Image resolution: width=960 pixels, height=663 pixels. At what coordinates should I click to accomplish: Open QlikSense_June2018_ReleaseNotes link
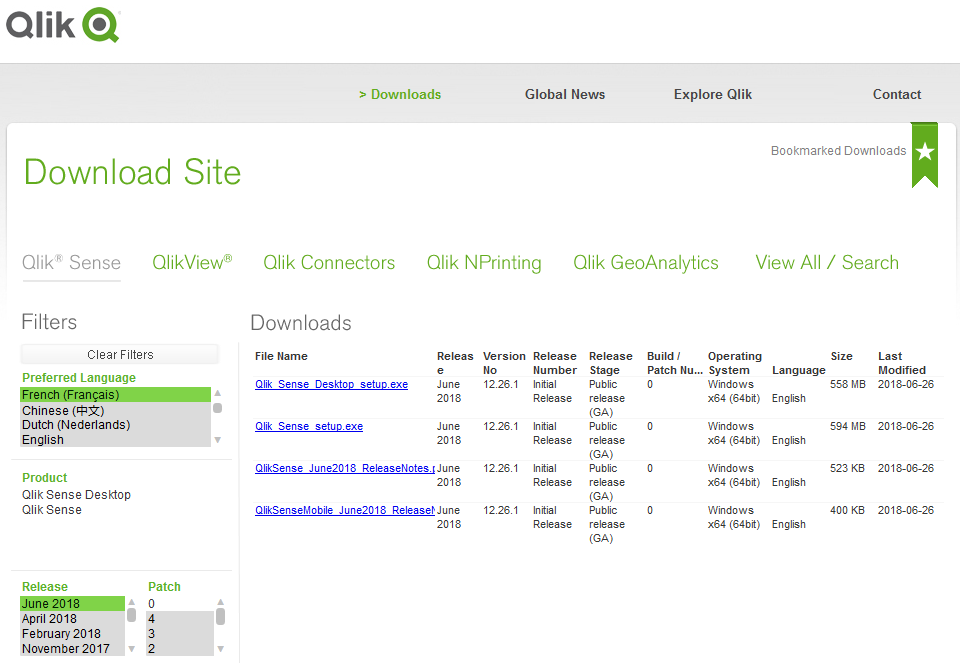coord(345,468)
